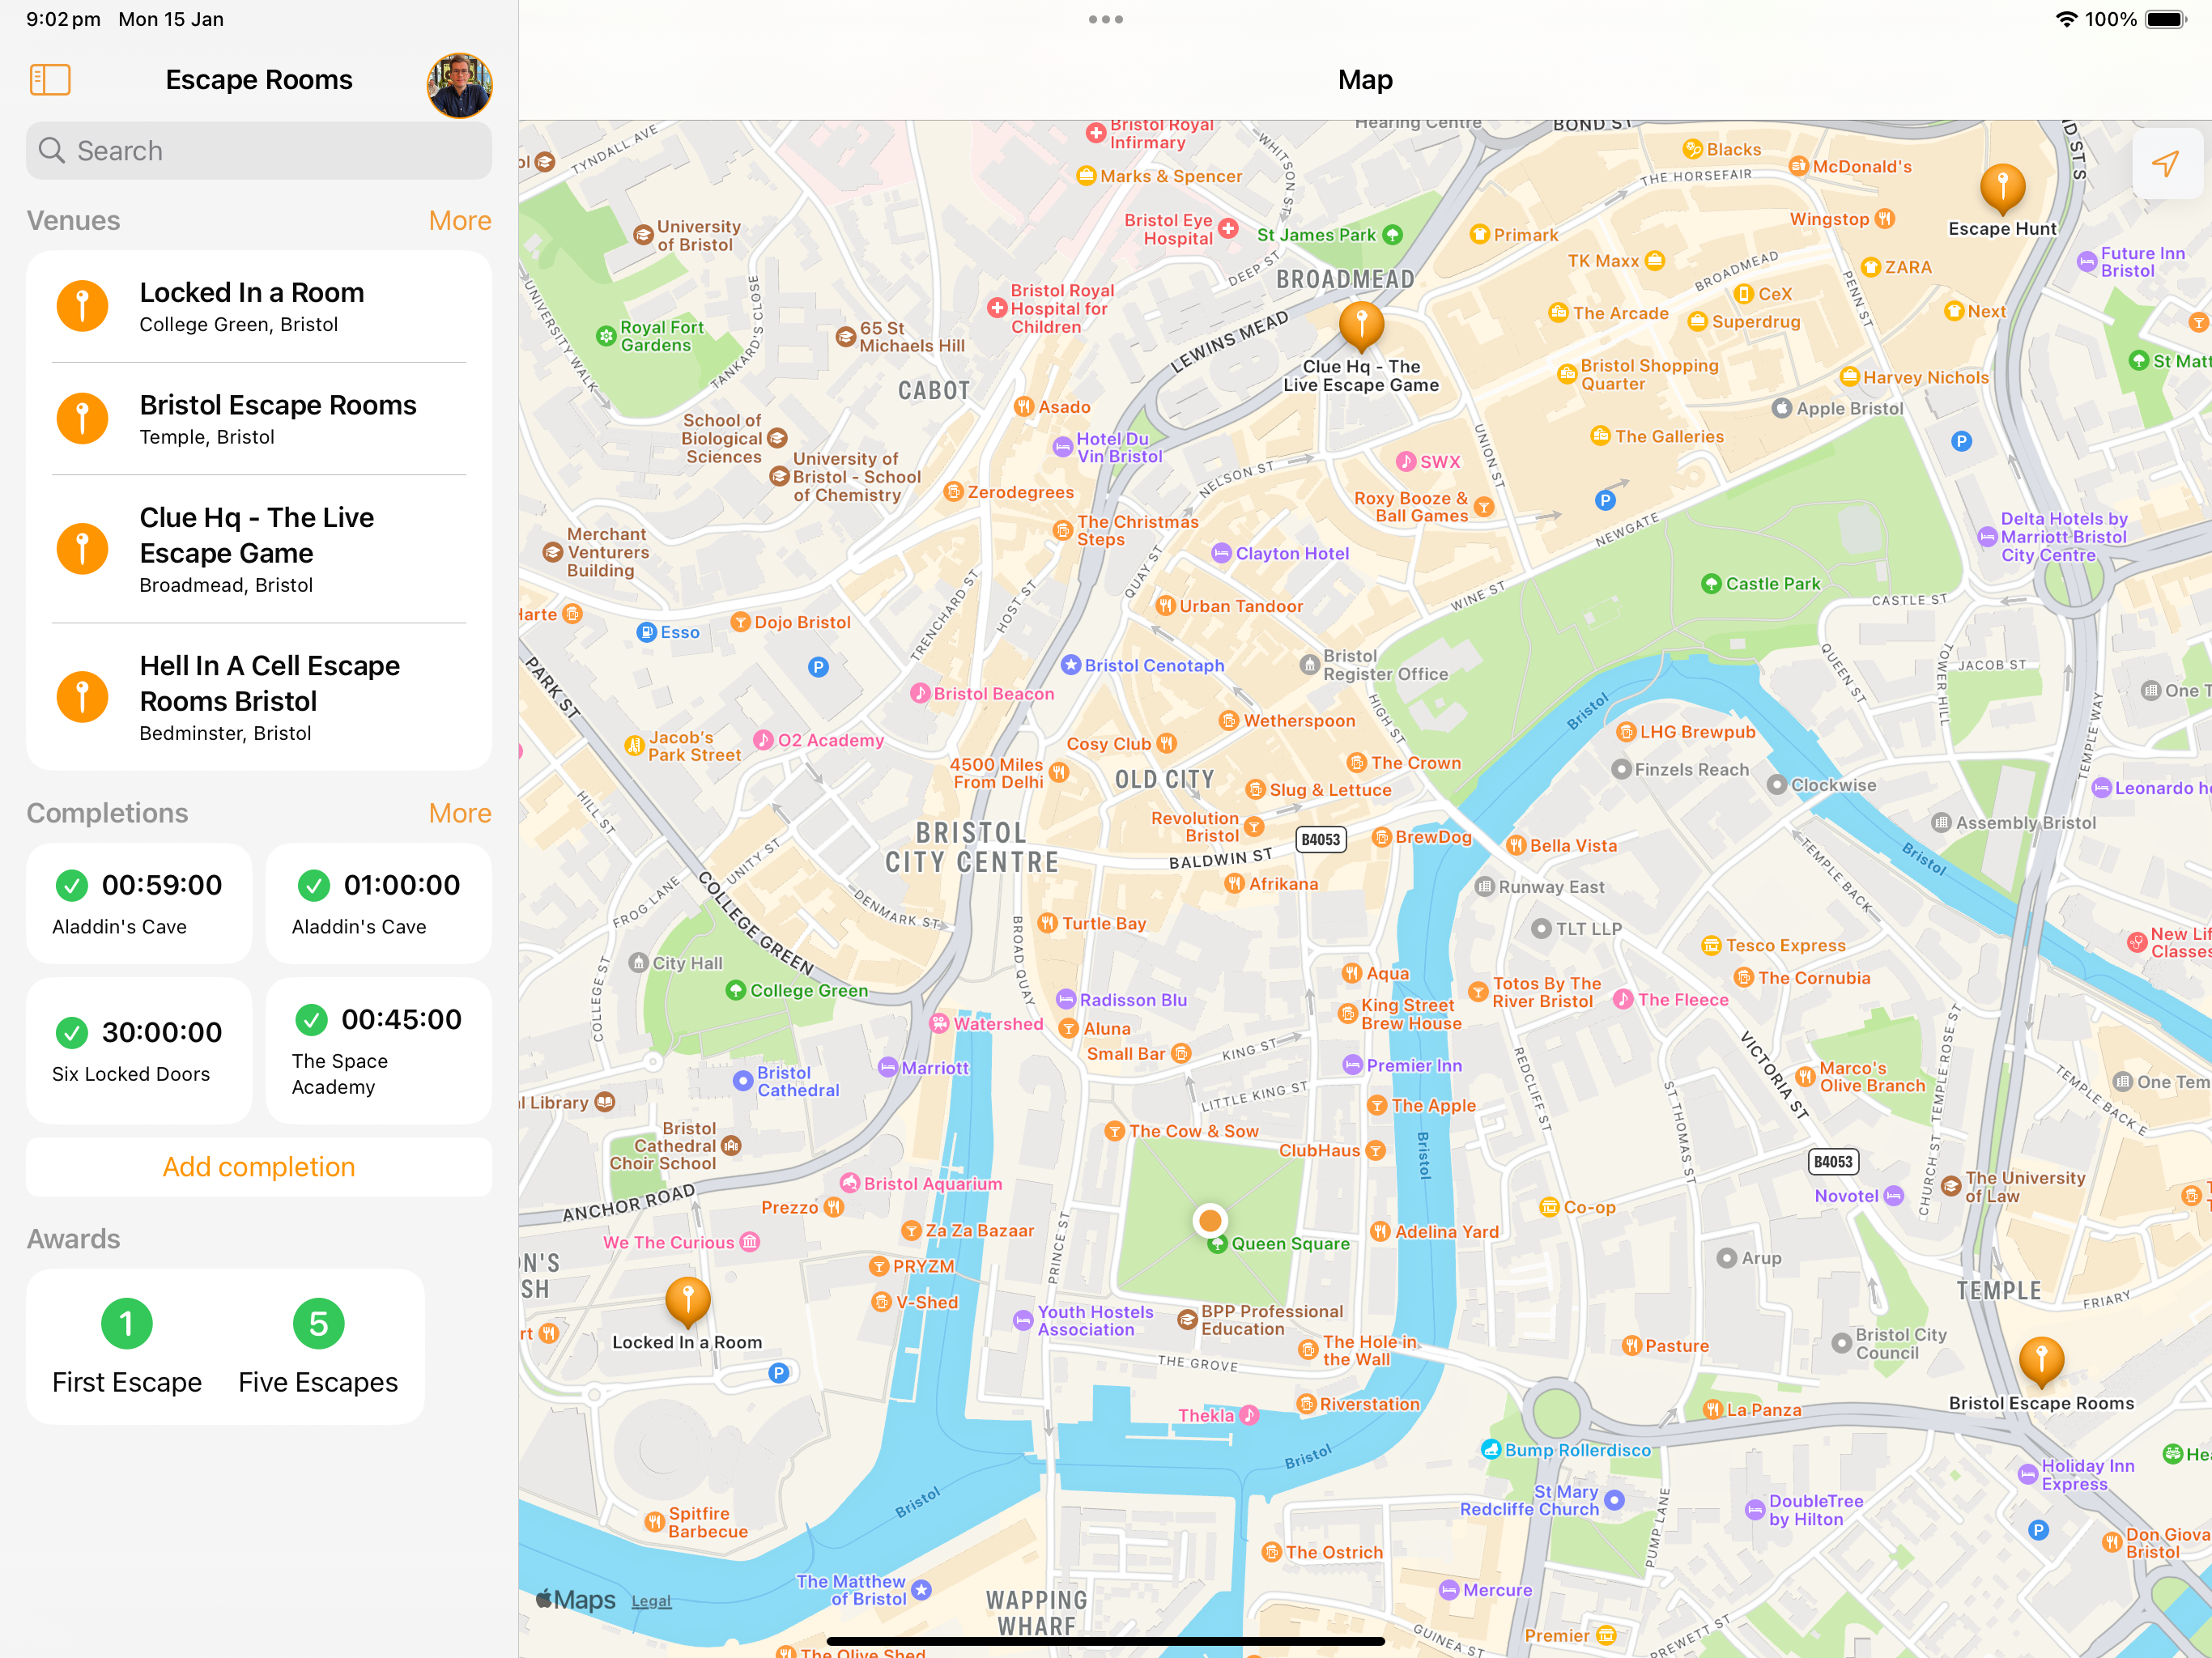Viewport: 2212px width, 1658px height.
Task: Open More next to Venues
Action: pos(460,220)
